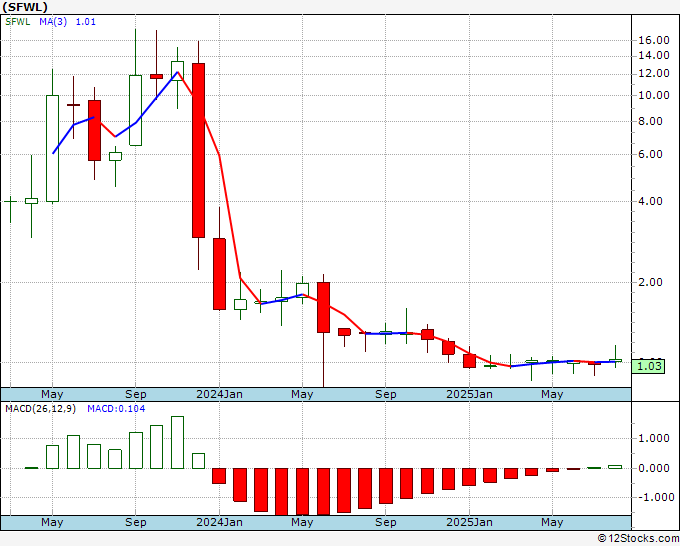
Task: Click the 14.00 price axis label
Action: point(654,56)
